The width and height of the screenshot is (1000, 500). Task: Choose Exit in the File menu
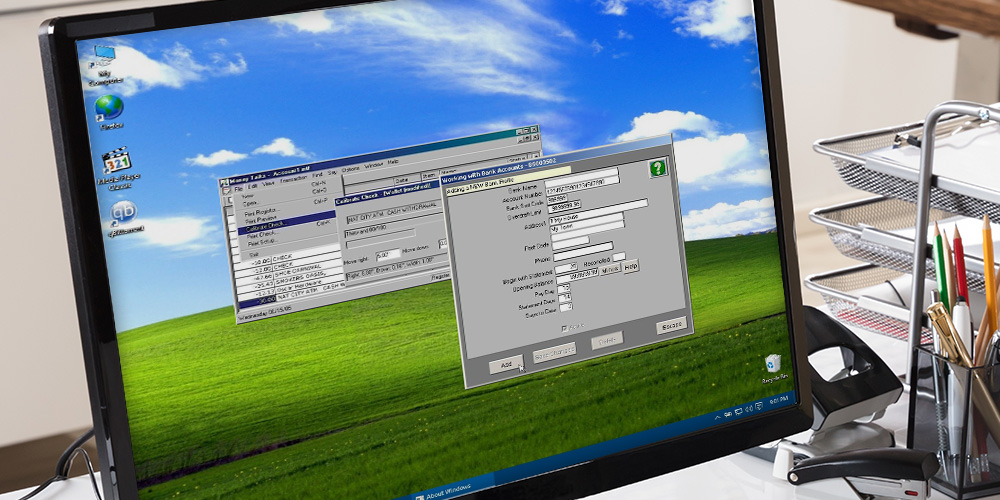point(254,254)
